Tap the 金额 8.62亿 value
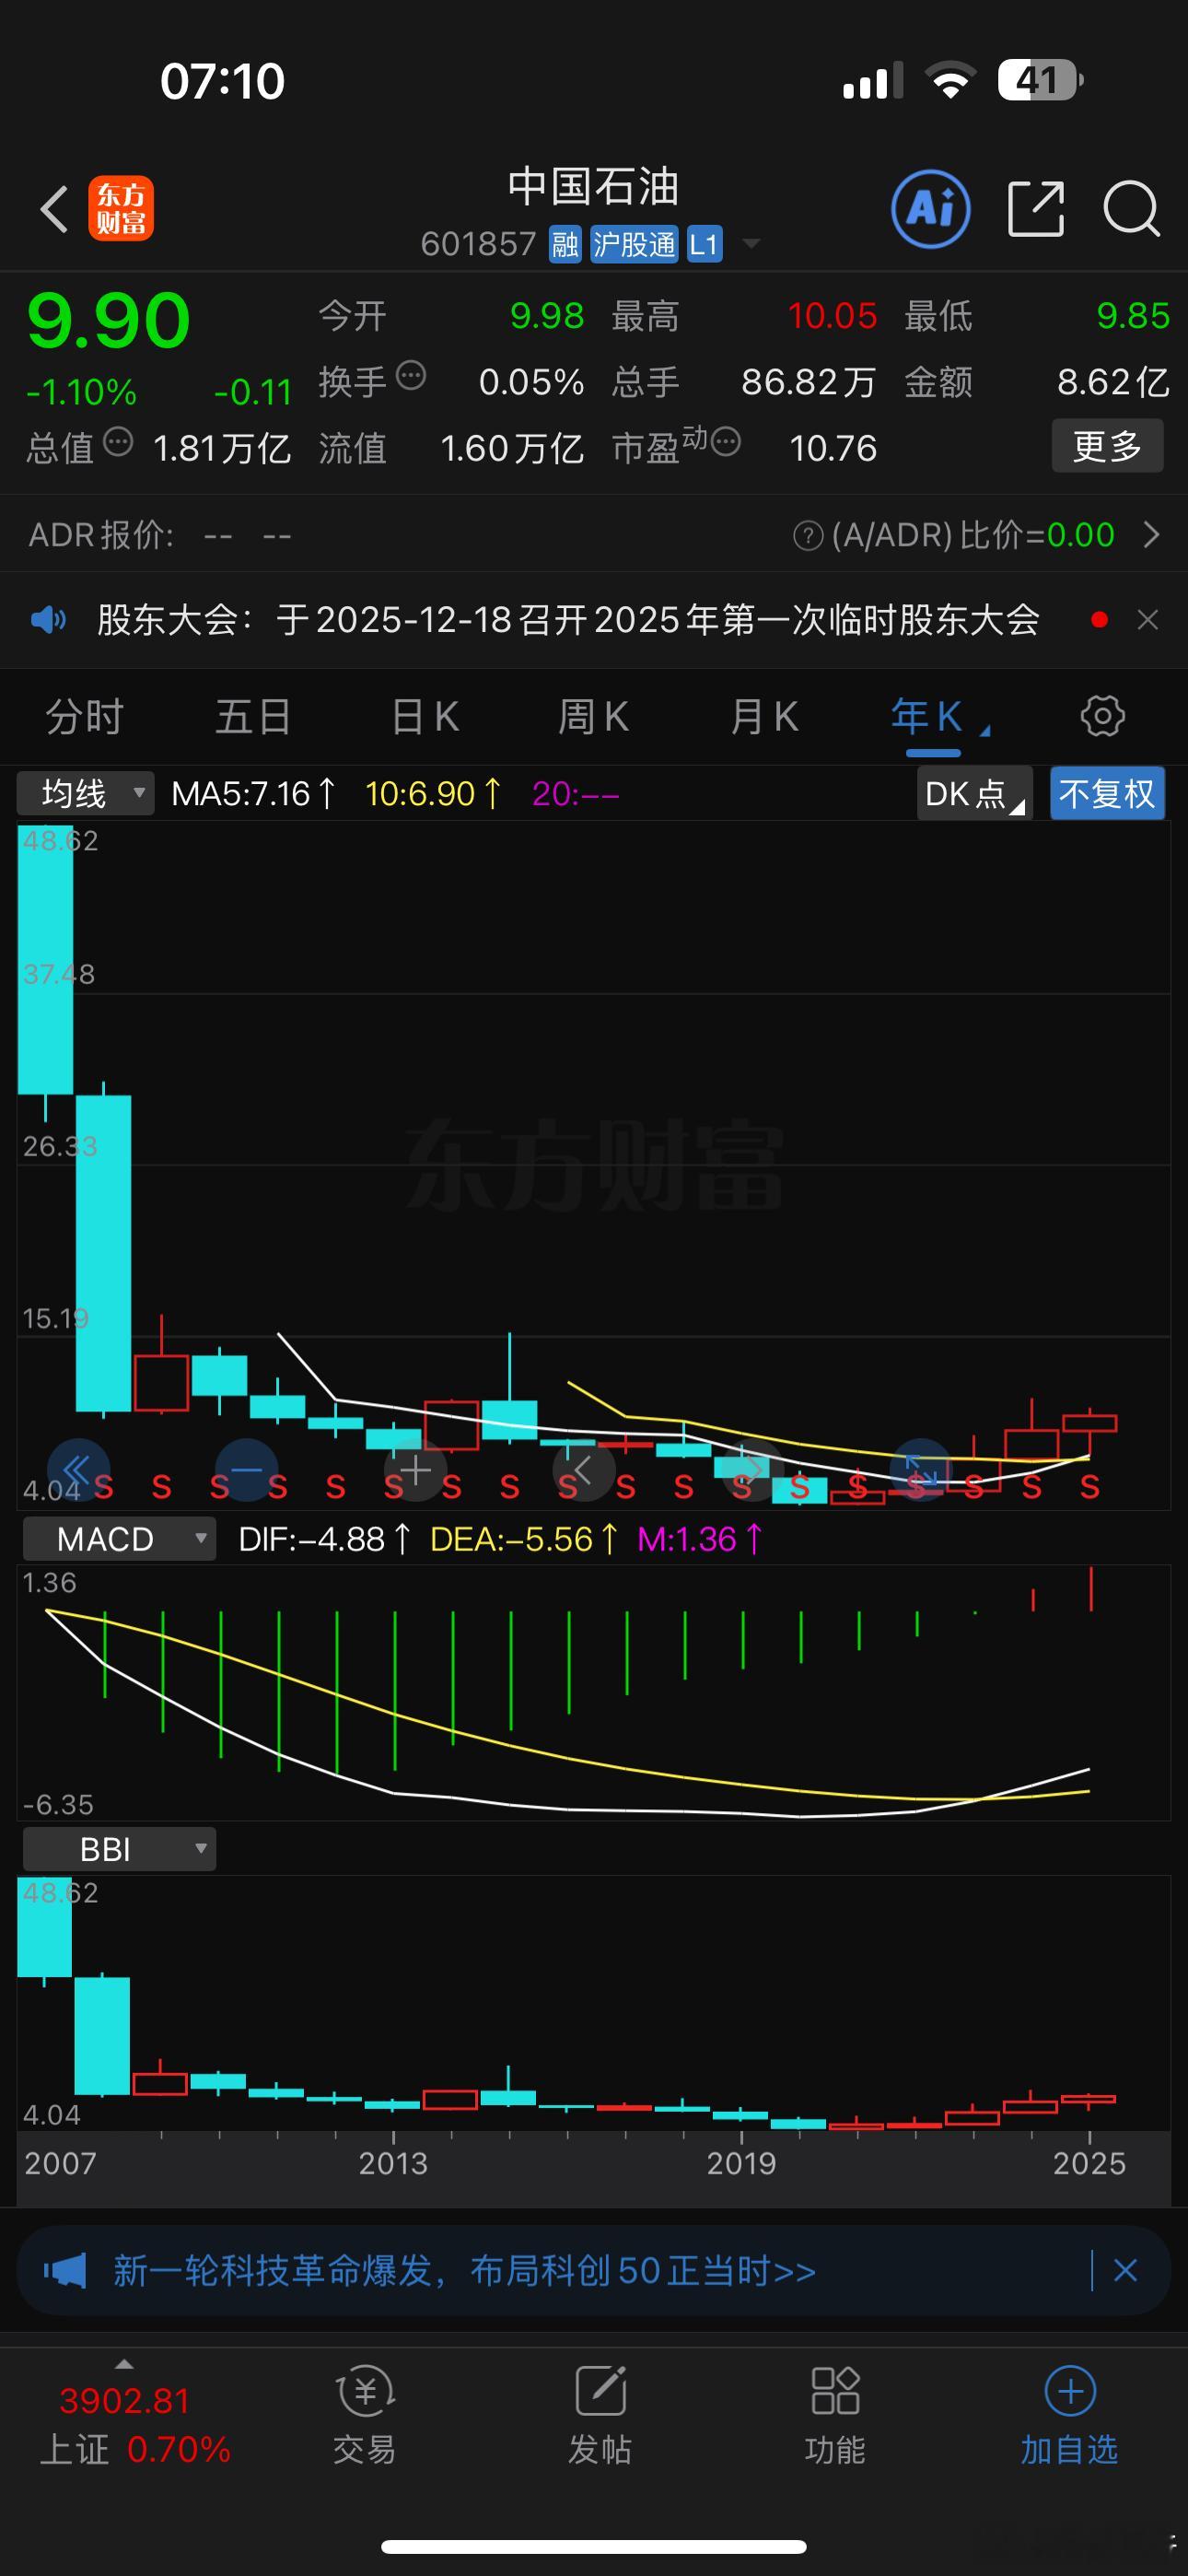 pyautogui.click(x=1113, y=382)
